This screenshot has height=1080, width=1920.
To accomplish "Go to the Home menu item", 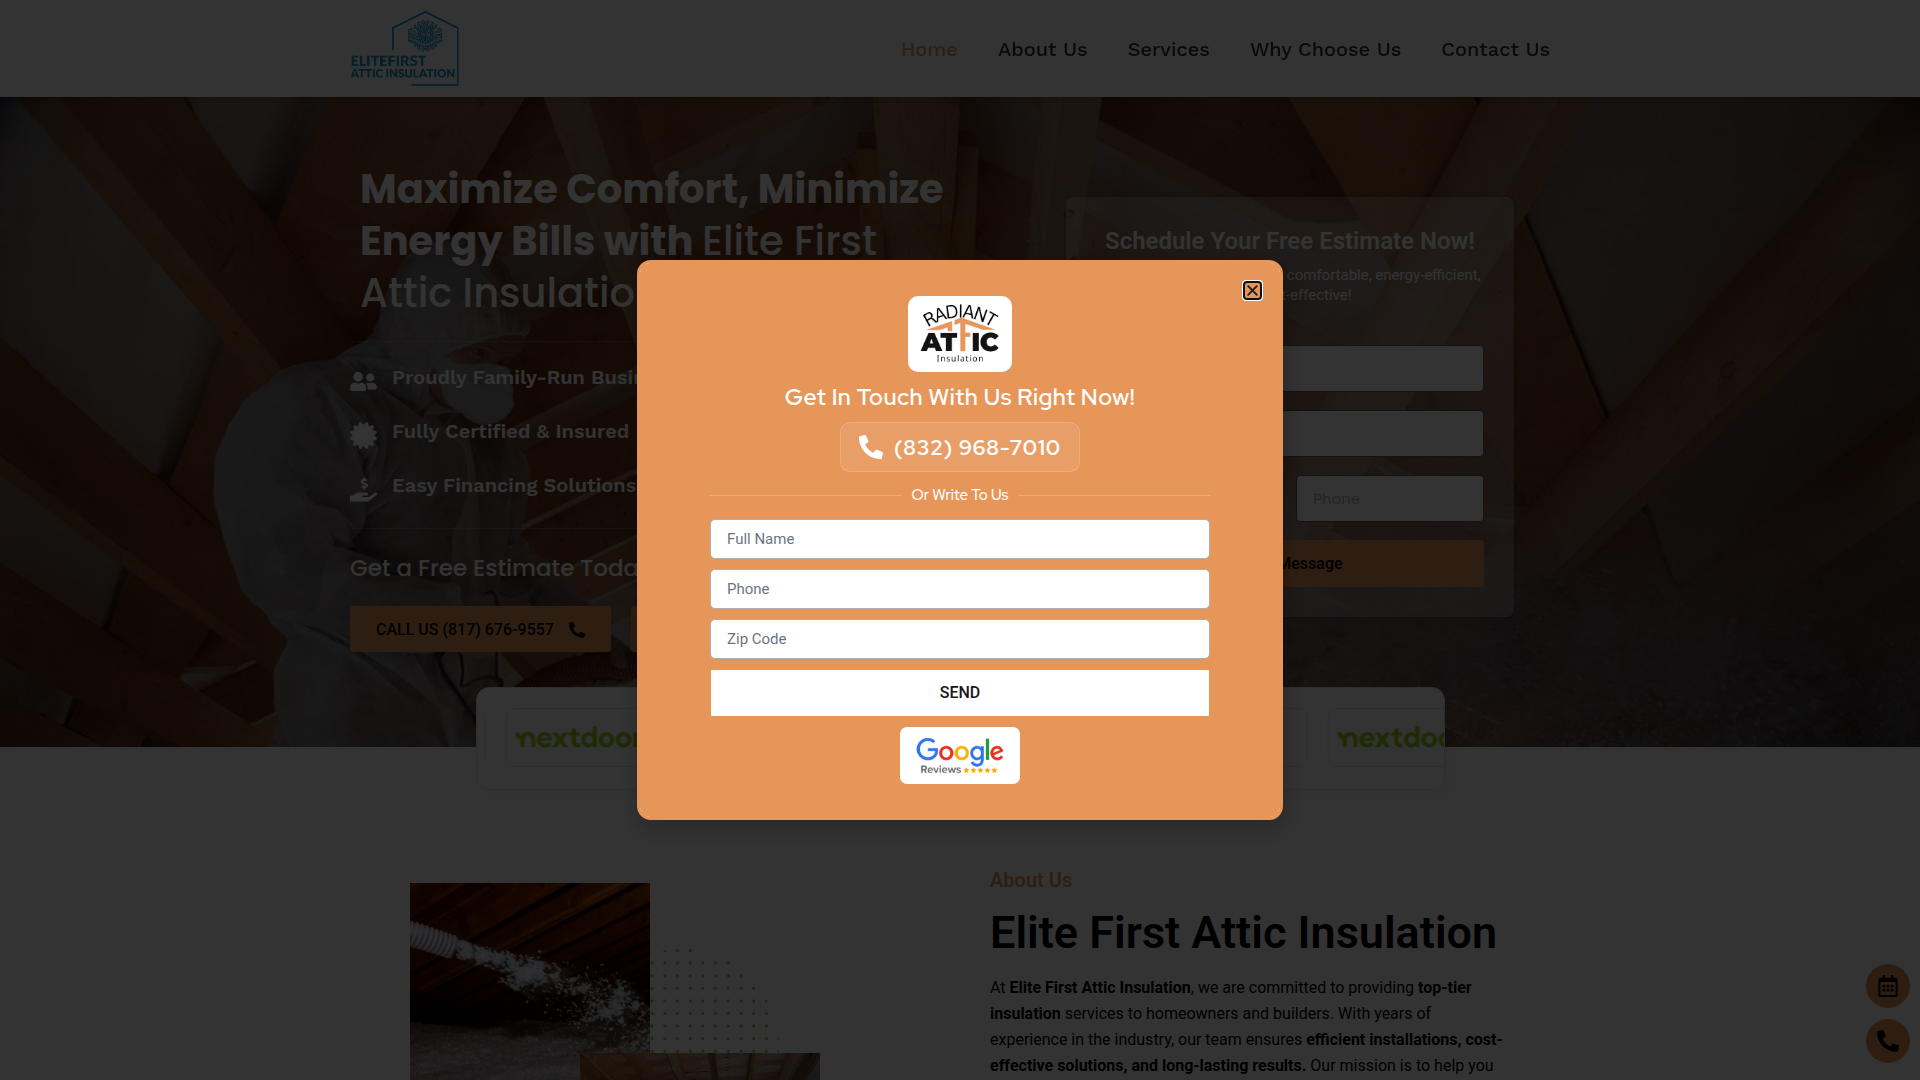I will pyautogui.click(x=929, y=50).
